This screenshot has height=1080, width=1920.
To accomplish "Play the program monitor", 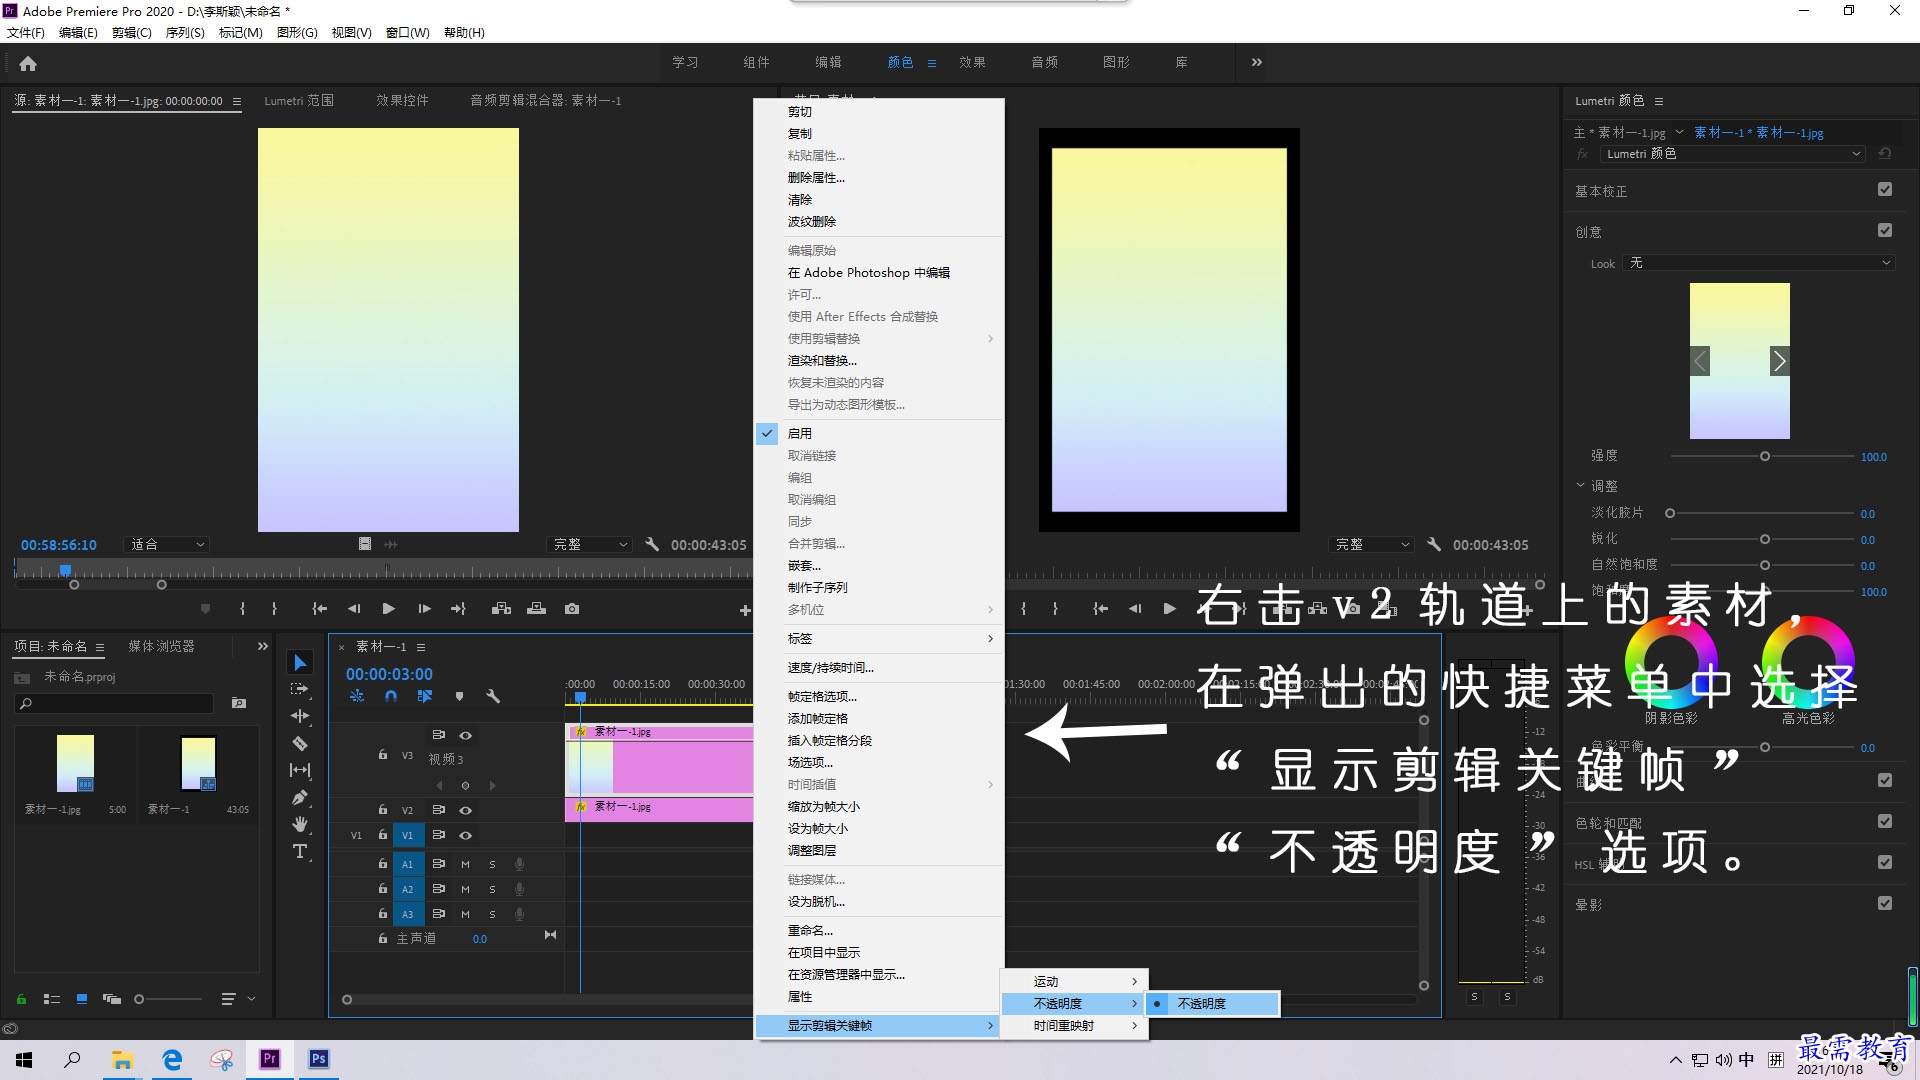I will 1170,609.
